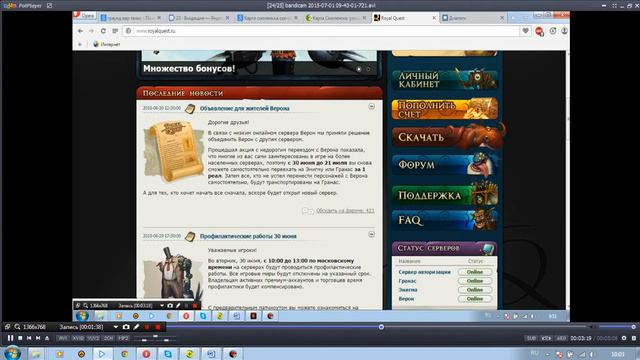Move the PotPlayer seek bar handle
This screenshot has height=360, width=640.
pyautogui.click(x=381, y=327)
